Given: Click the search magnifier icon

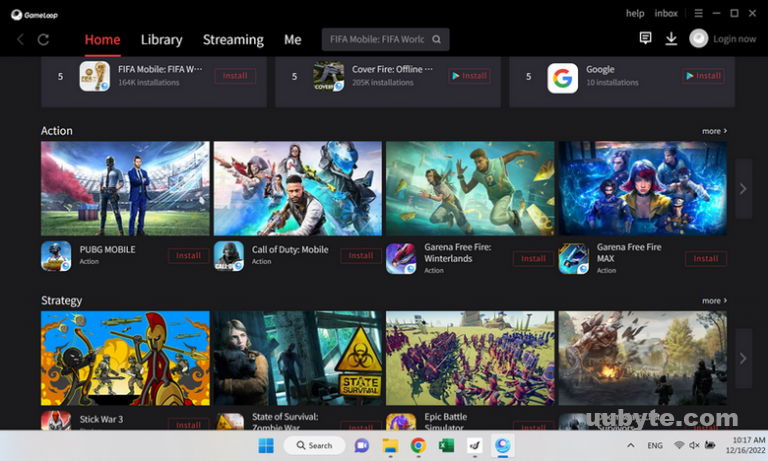Looking at the screenshot, I should [x=436, y=39].
